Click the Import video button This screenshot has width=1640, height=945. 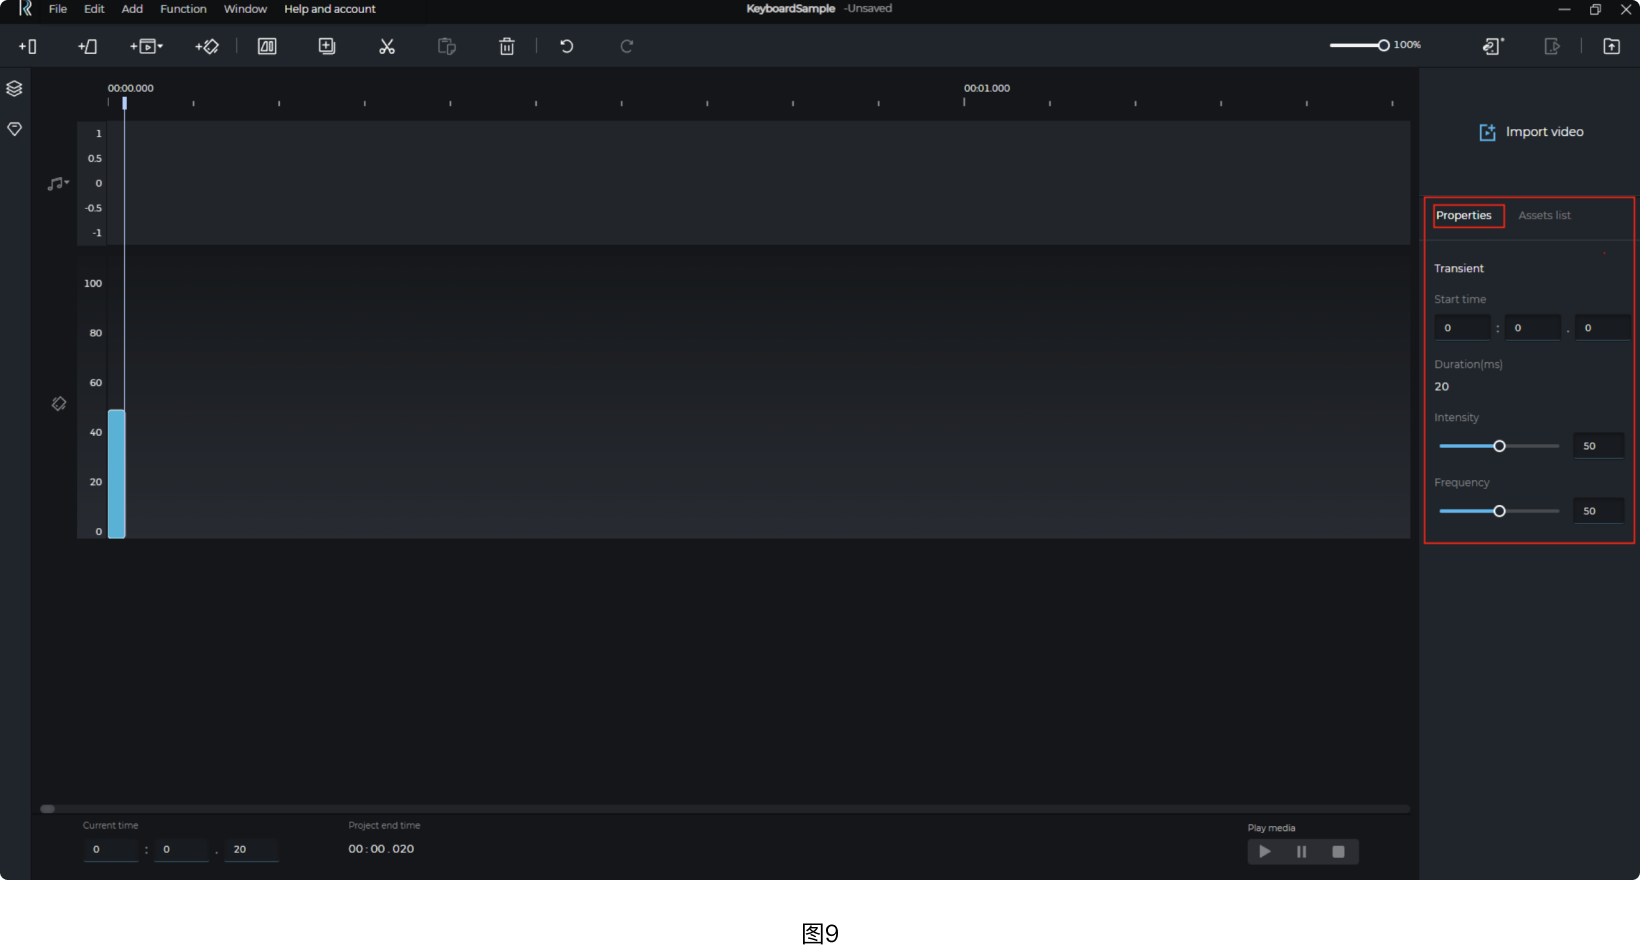point(1530,131)
